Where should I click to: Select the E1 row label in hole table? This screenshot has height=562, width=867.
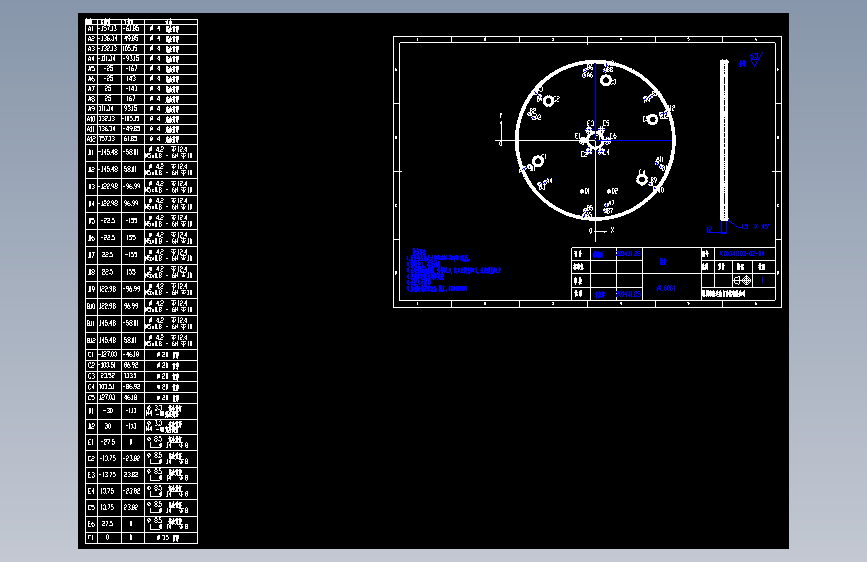coord(91,443)
